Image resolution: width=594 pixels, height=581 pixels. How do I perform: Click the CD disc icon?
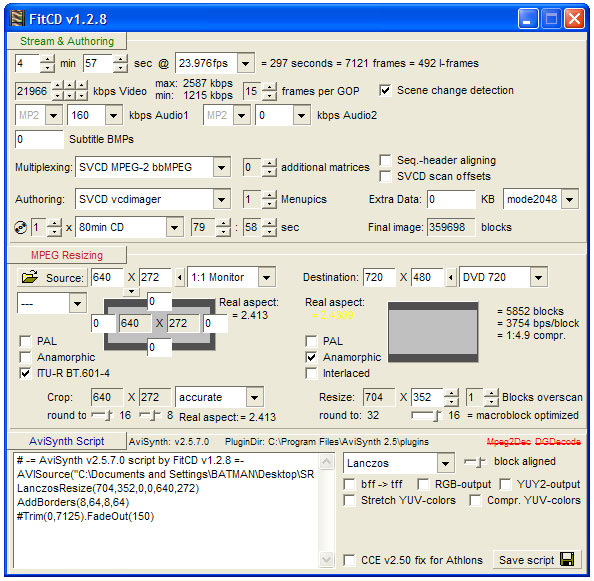click(20, 227)
